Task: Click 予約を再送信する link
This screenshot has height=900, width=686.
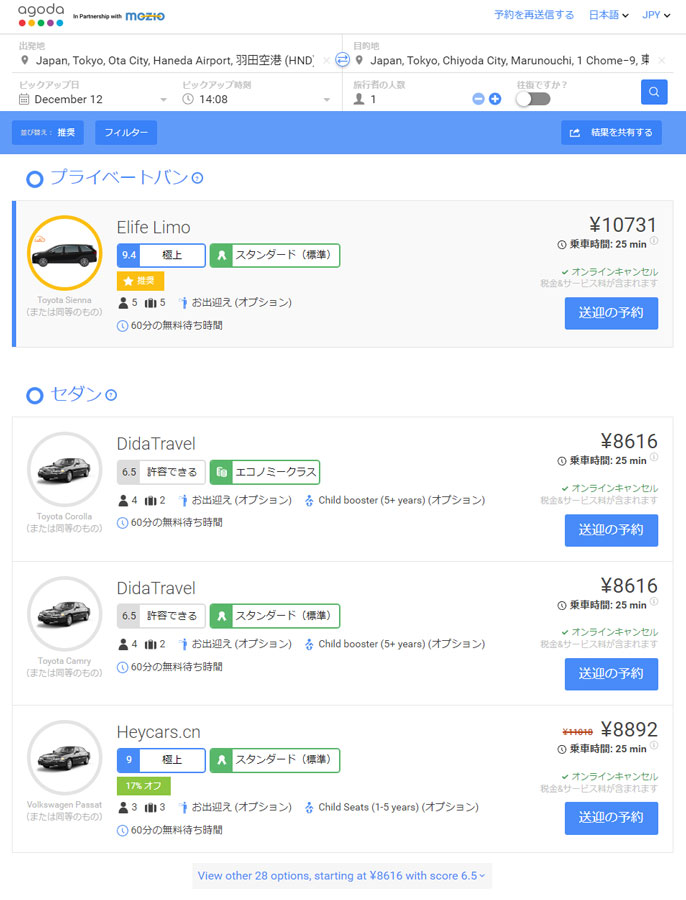Action: coord(534,15)
